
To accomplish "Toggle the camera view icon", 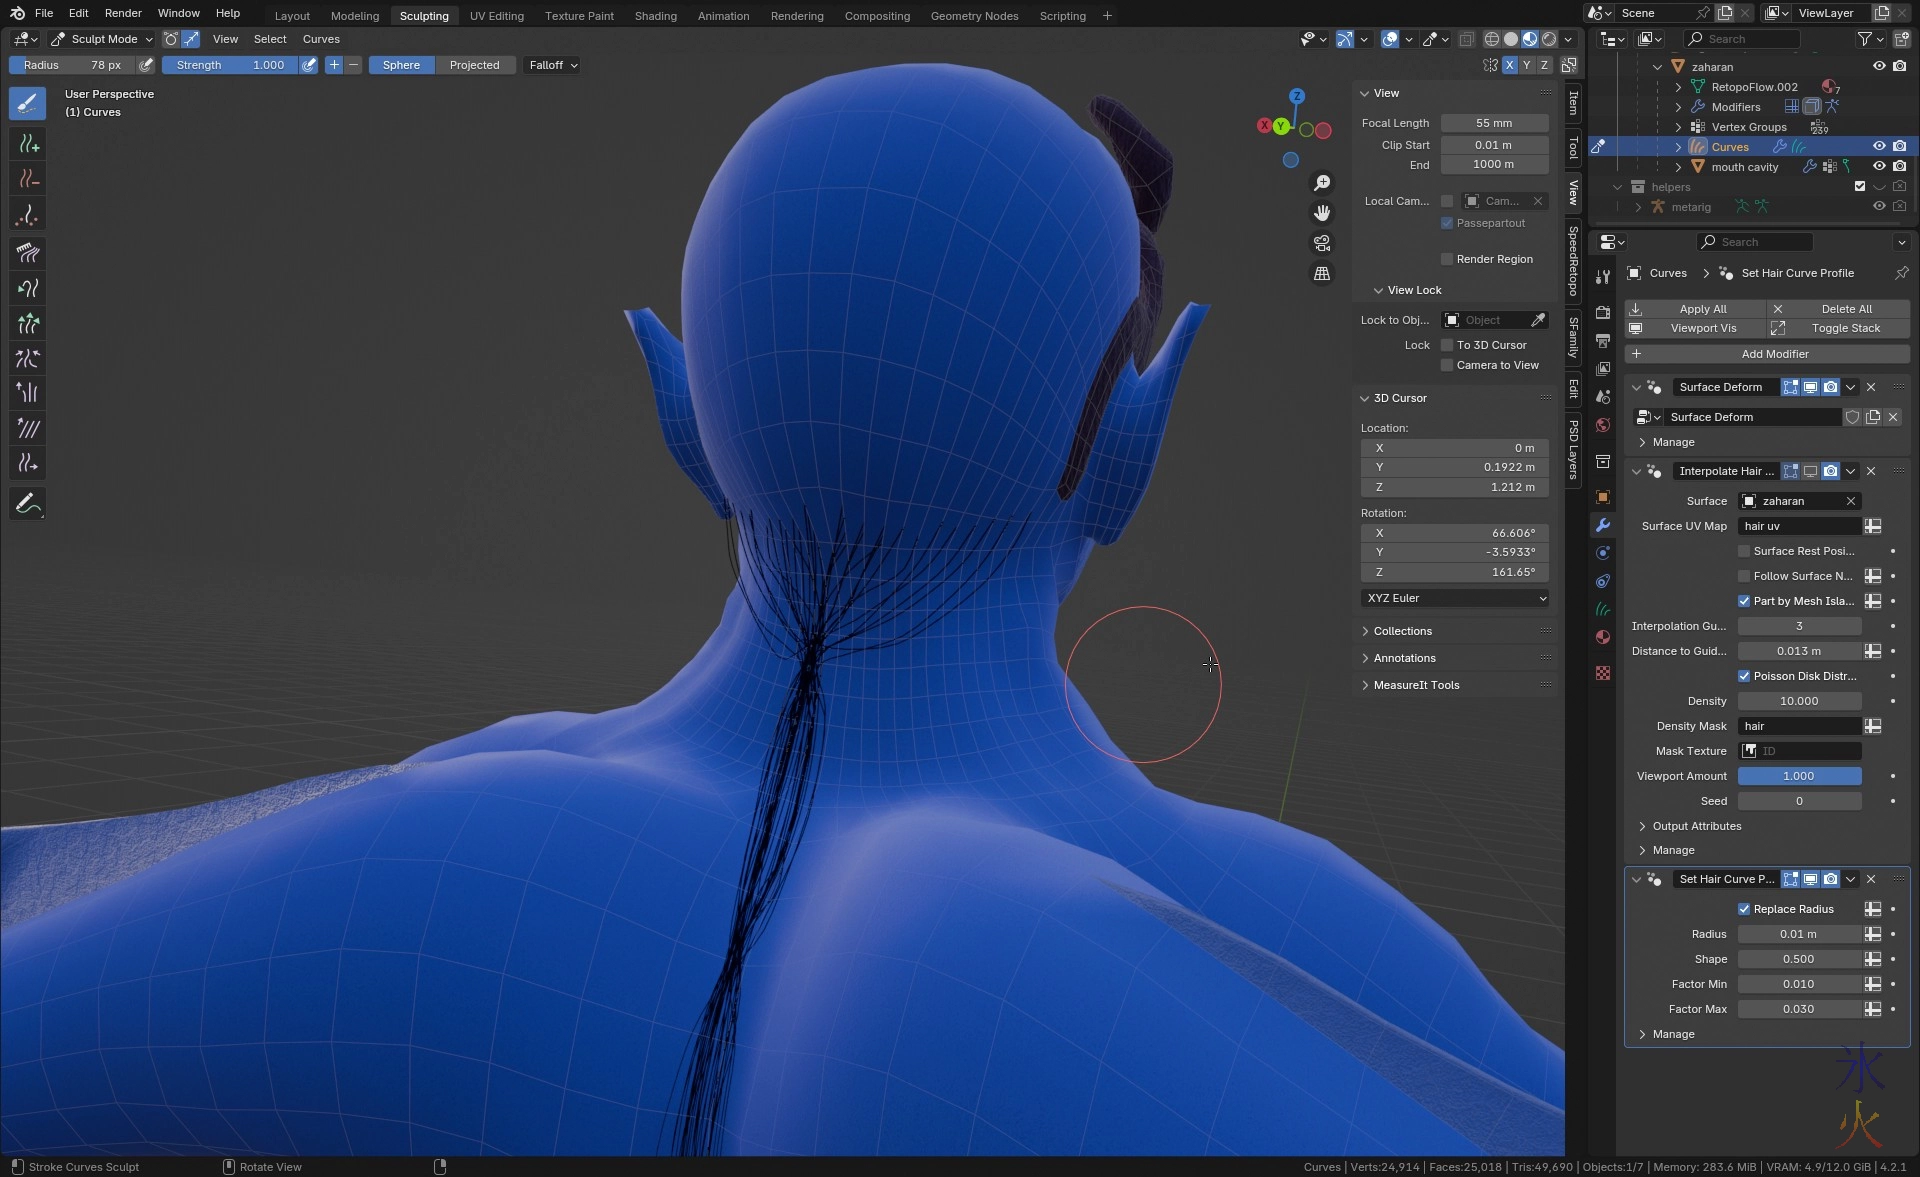I will point(1322,243).
